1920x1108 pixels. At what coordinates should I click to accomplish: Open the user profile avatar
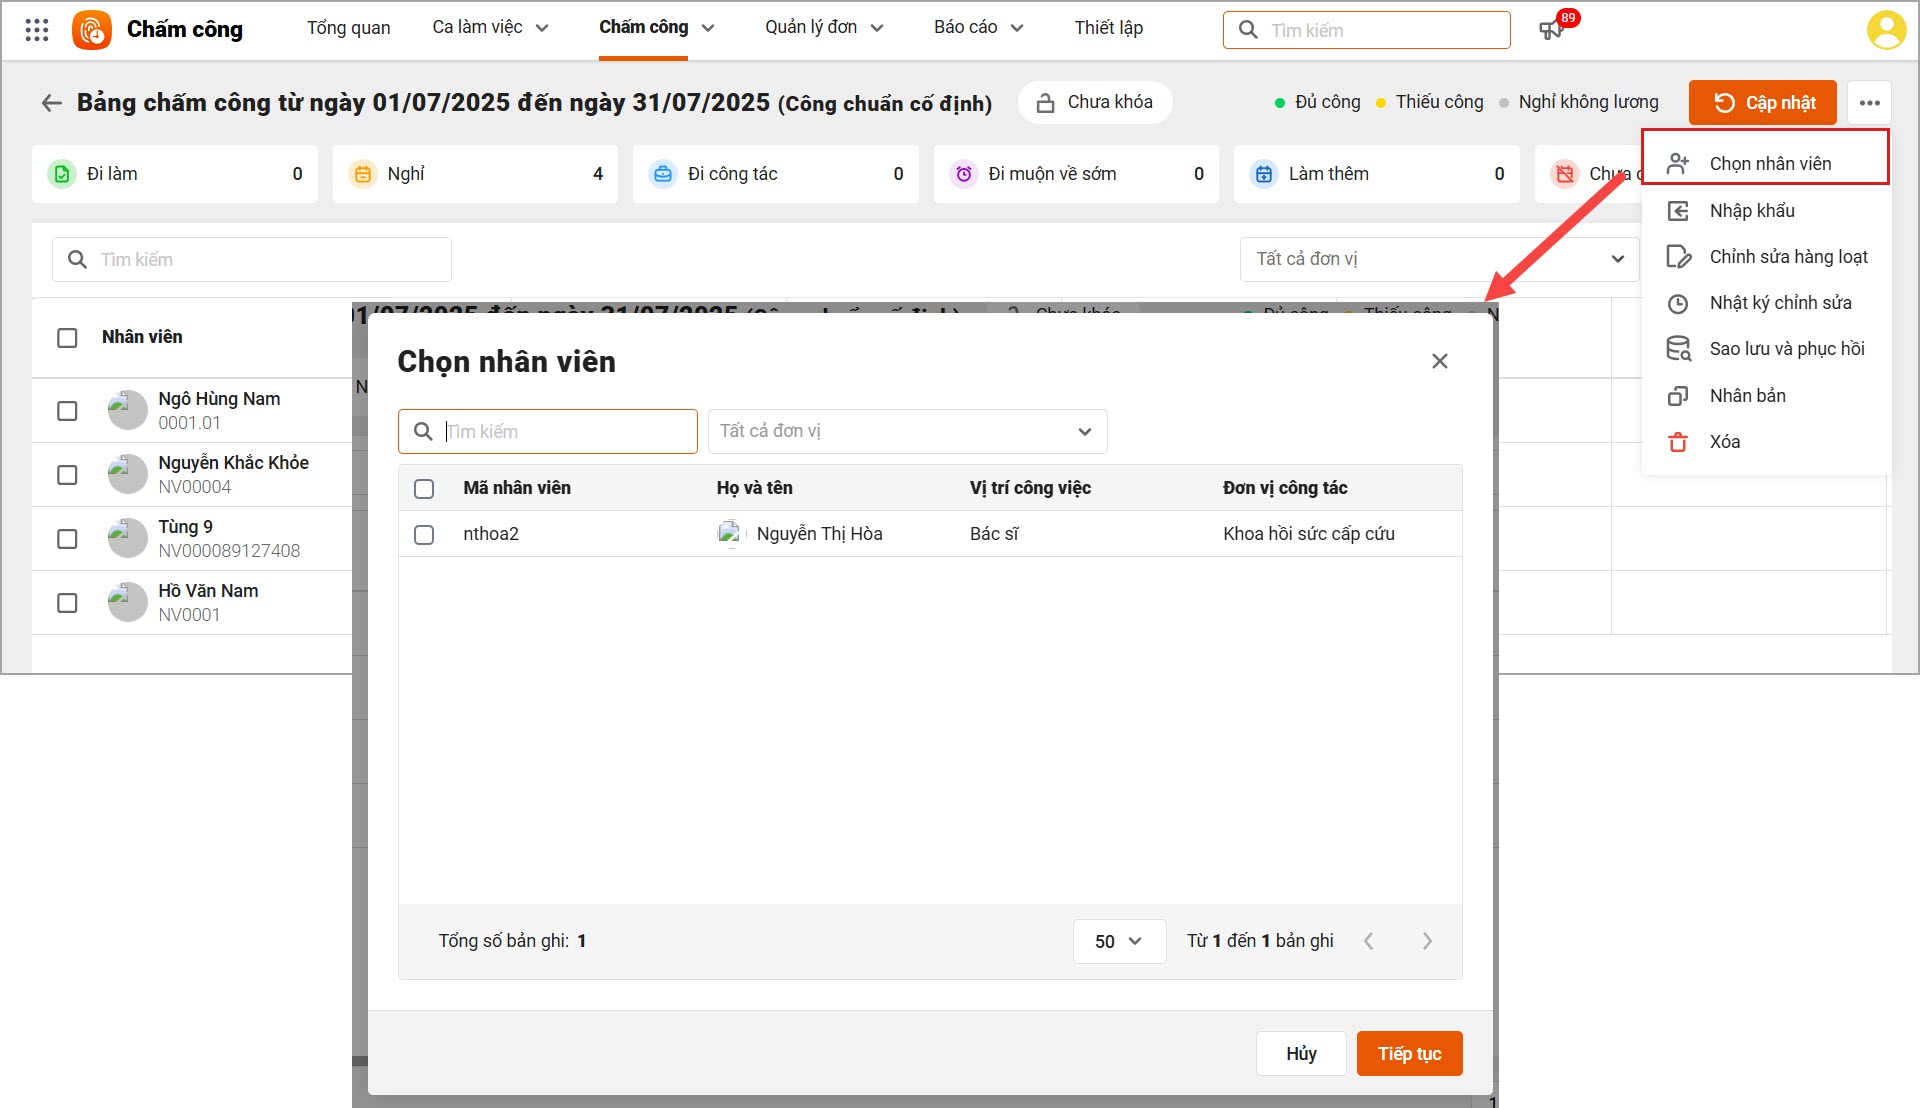tap(1886, 30)
